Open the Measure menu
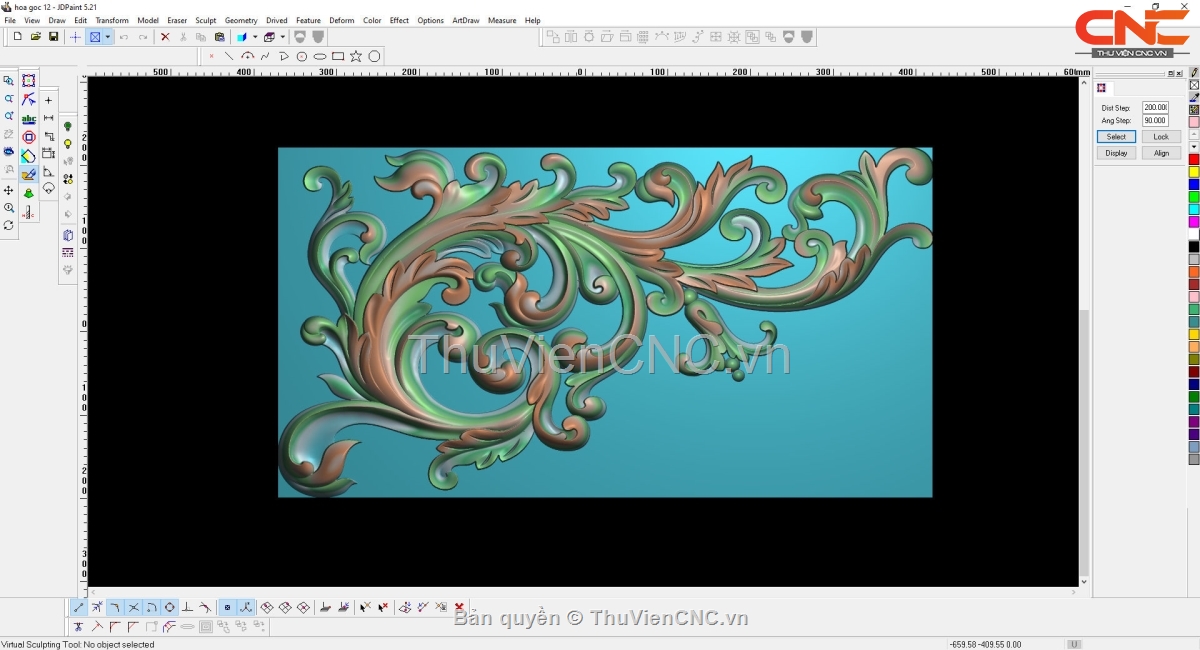 (x=502, y=20)
